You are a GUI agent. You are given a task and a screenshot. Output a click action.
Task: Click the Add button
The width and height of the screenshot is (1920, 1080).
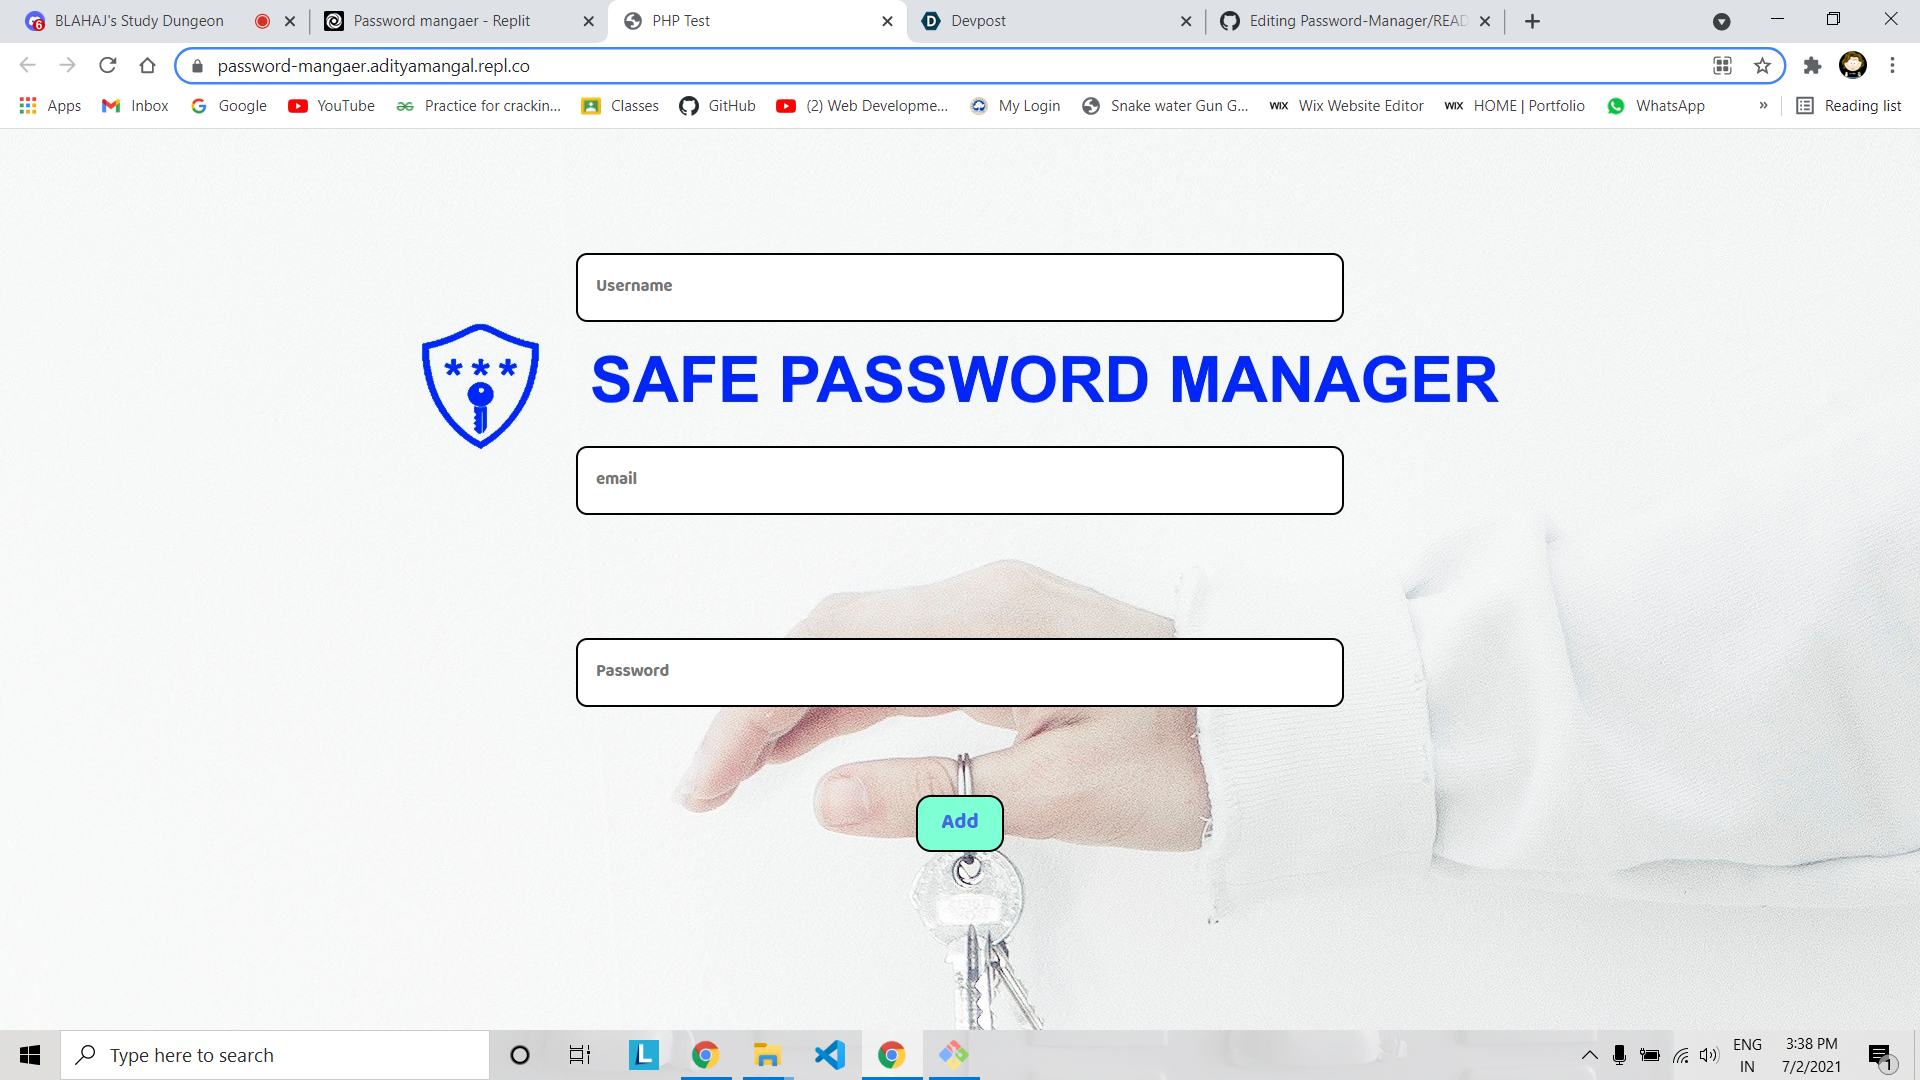tap(959, 822)
